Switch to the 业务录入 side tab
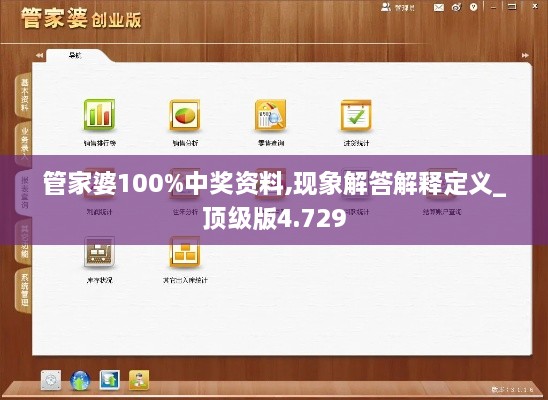548x400 pixels. (x=23, y=144)
